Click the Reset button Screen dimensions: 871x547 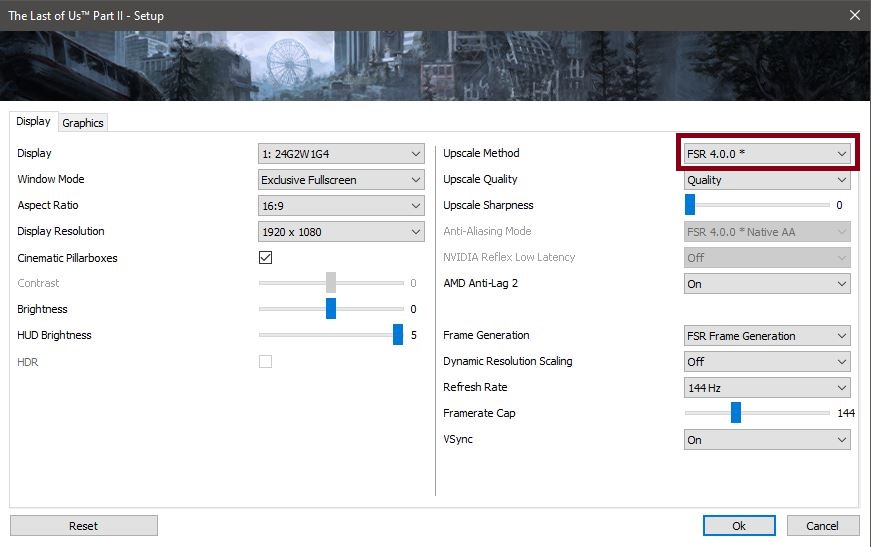coord(84,526)
